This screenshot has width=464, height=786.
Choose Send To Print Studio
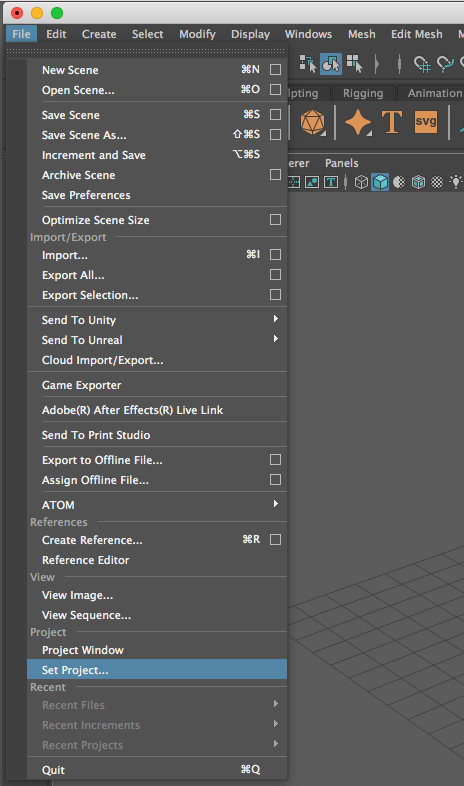point(157,435)
